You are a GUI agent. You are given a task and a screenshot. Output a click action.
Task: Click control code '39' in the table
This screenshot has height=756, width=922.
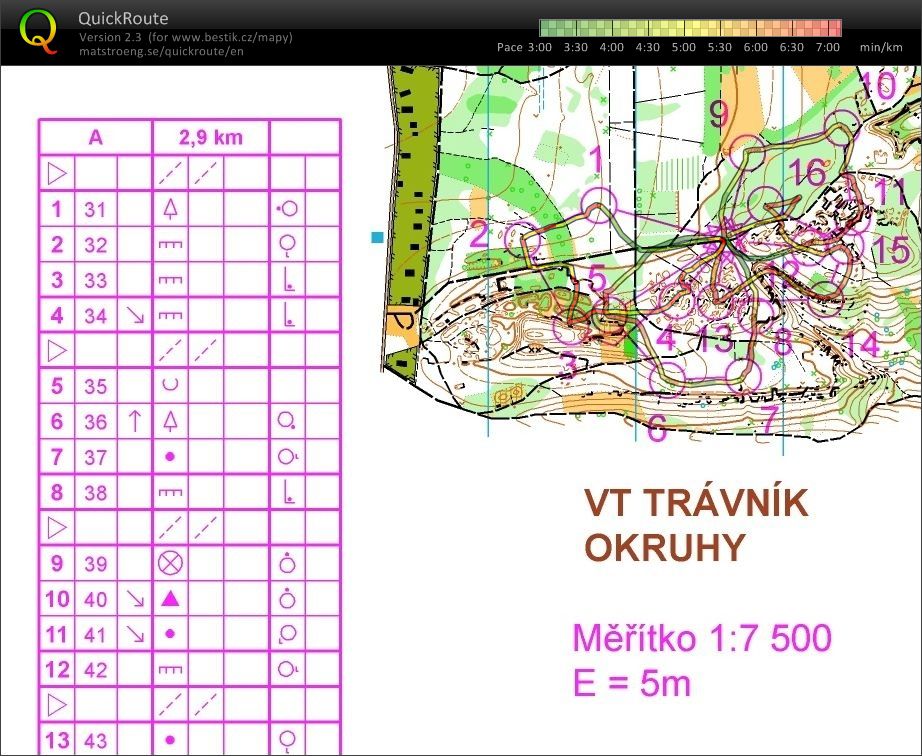tap(95, 564)
